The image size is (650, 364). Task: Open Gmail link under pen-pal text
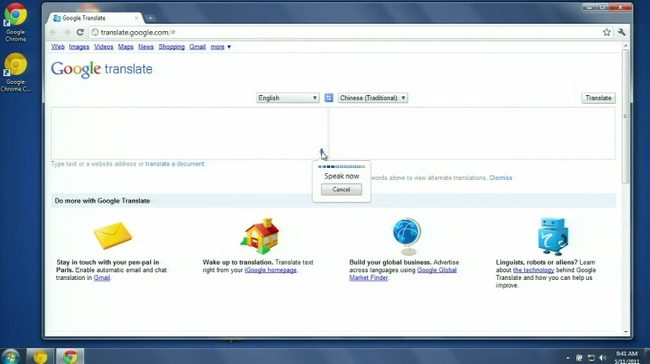[102, 278]
